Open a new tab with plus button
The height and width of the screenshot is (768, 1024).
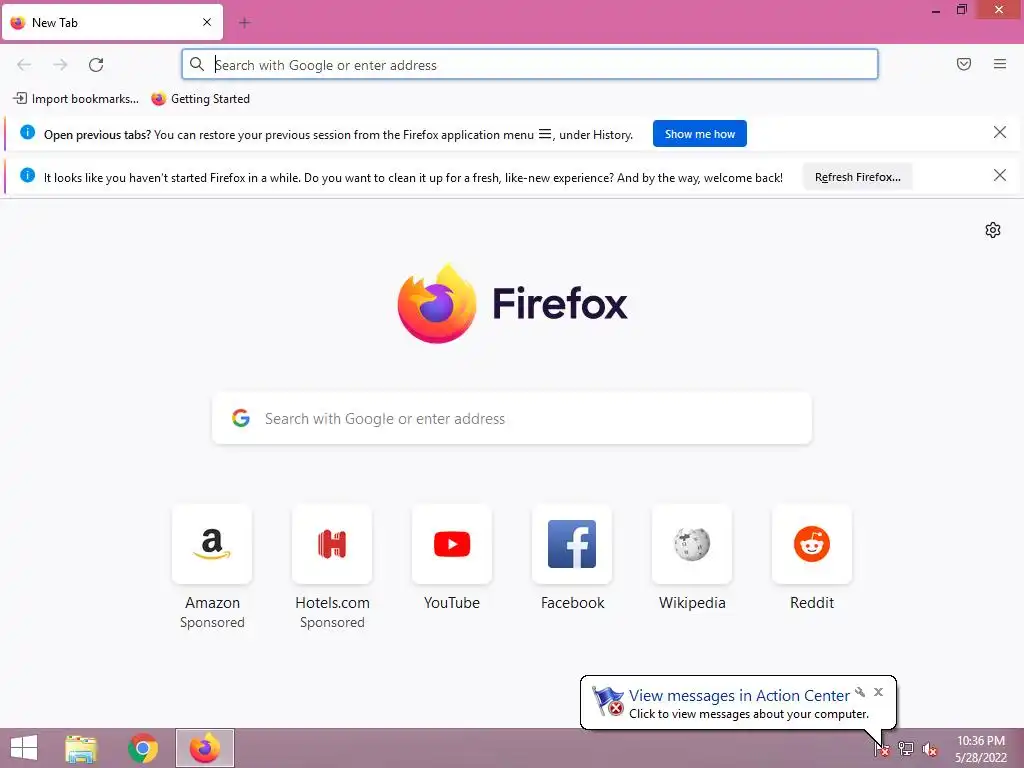(x=244, y=23)
